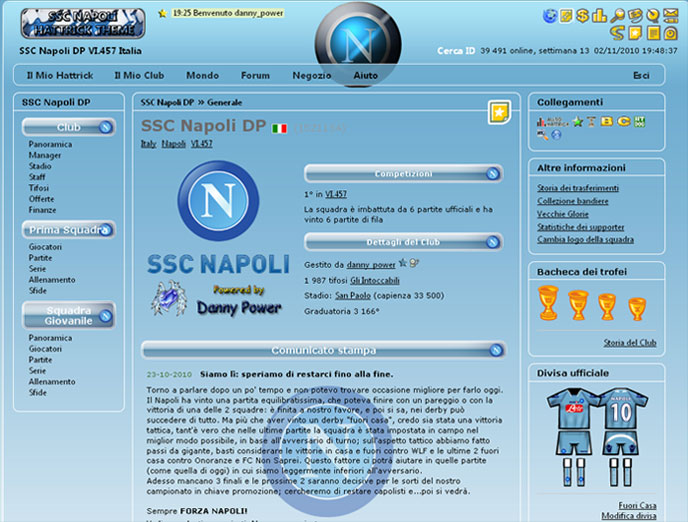Viewport: 688px width, 522px height.
Task: Switch kit view with Fuori Casa link
Action: tap(637, 505)
